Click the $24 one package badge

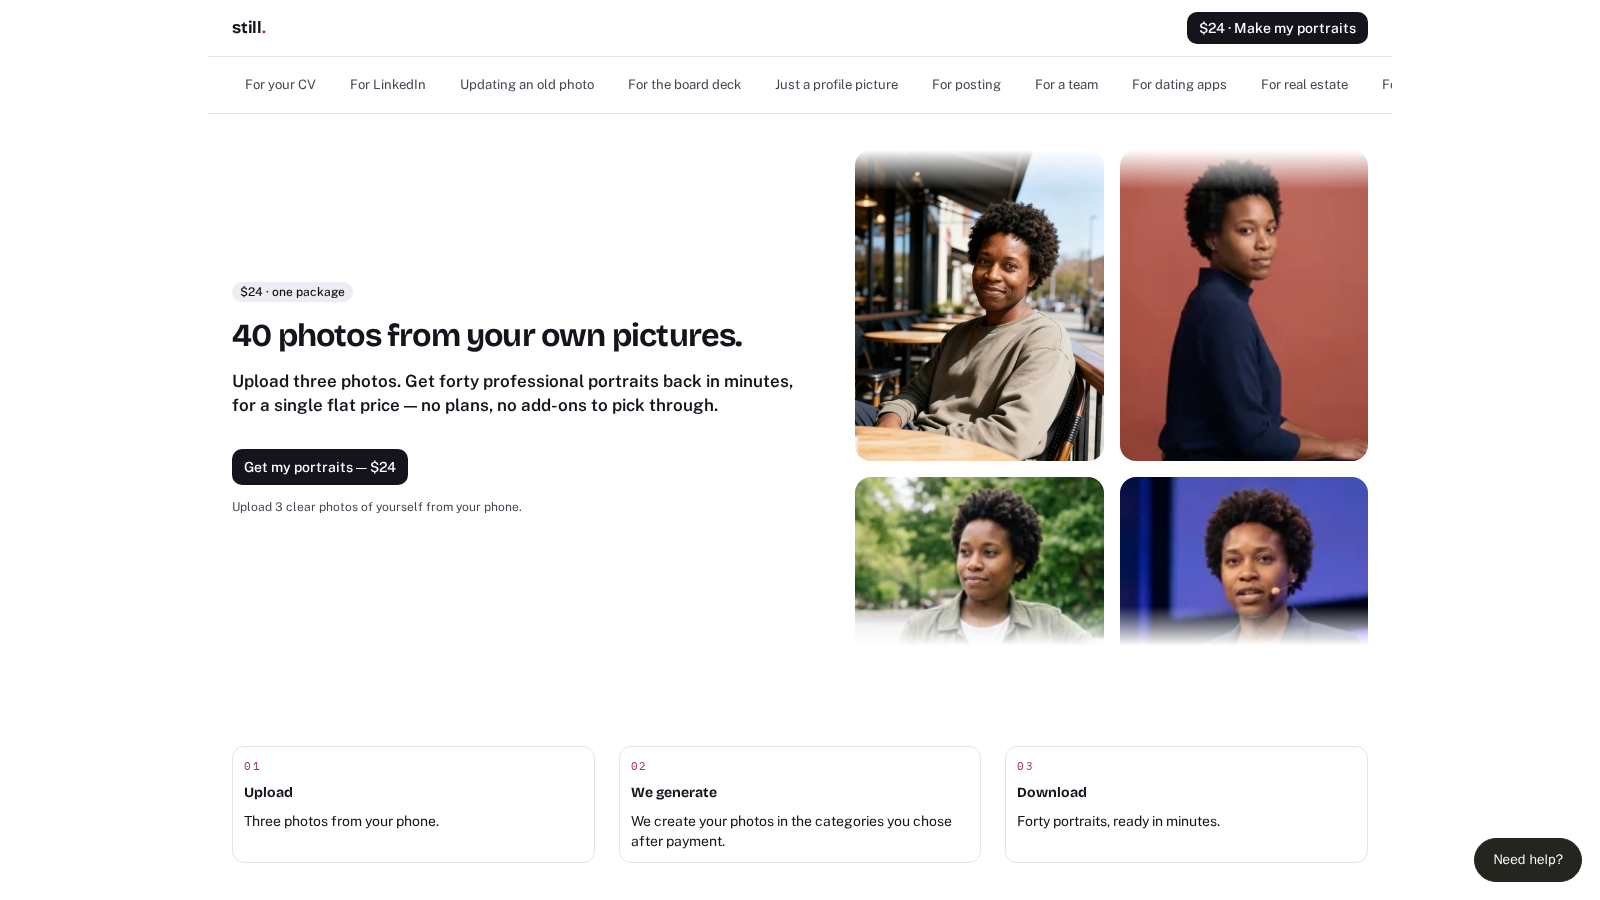pyautogui.click(x=292, y=292)
